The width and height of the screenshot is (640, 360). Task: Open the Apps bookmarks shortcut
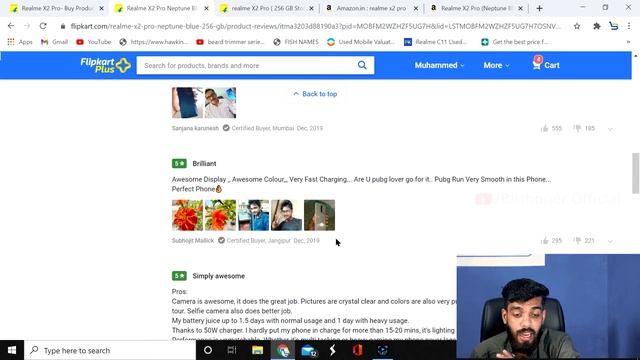(x=20, y=42)
